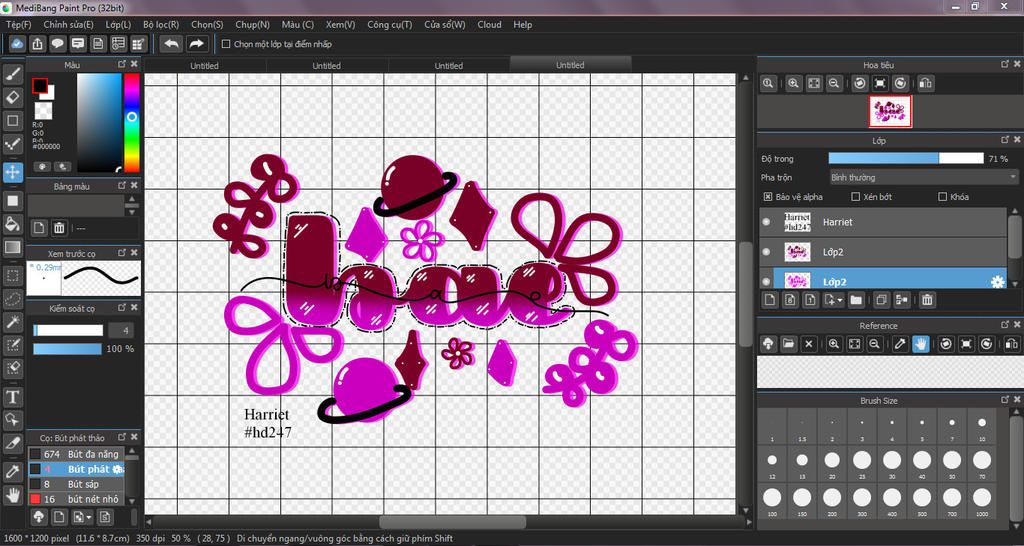Image resolution: width=1024 pixels, height=546 pixels.
Task: Click the rainbow hue bar
Action: pos(132,122)
